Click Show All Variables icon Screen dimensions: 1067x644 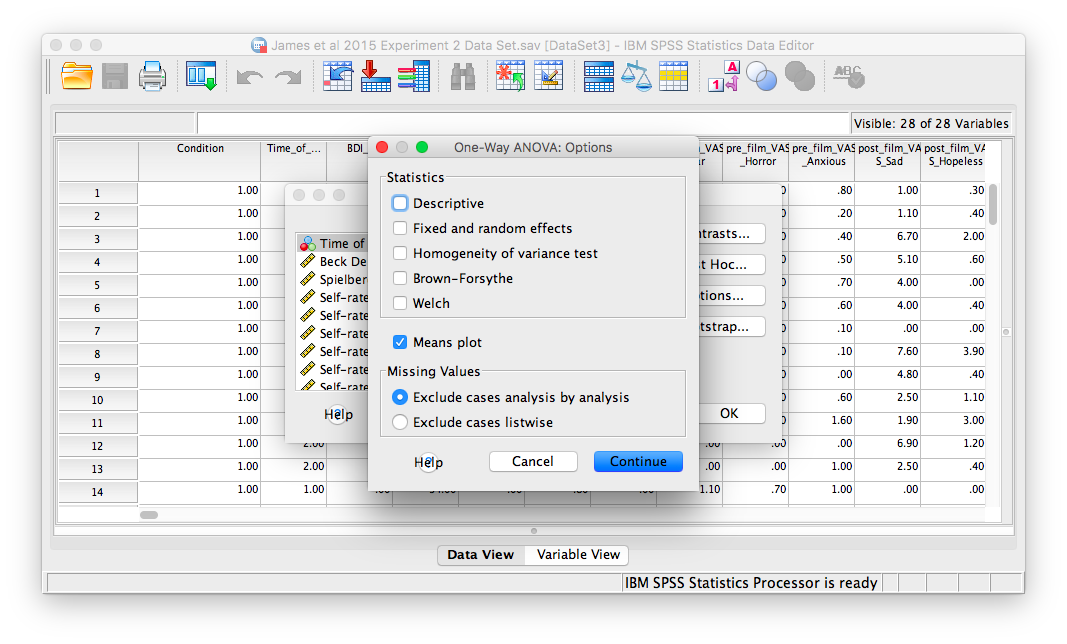(800, 76)
